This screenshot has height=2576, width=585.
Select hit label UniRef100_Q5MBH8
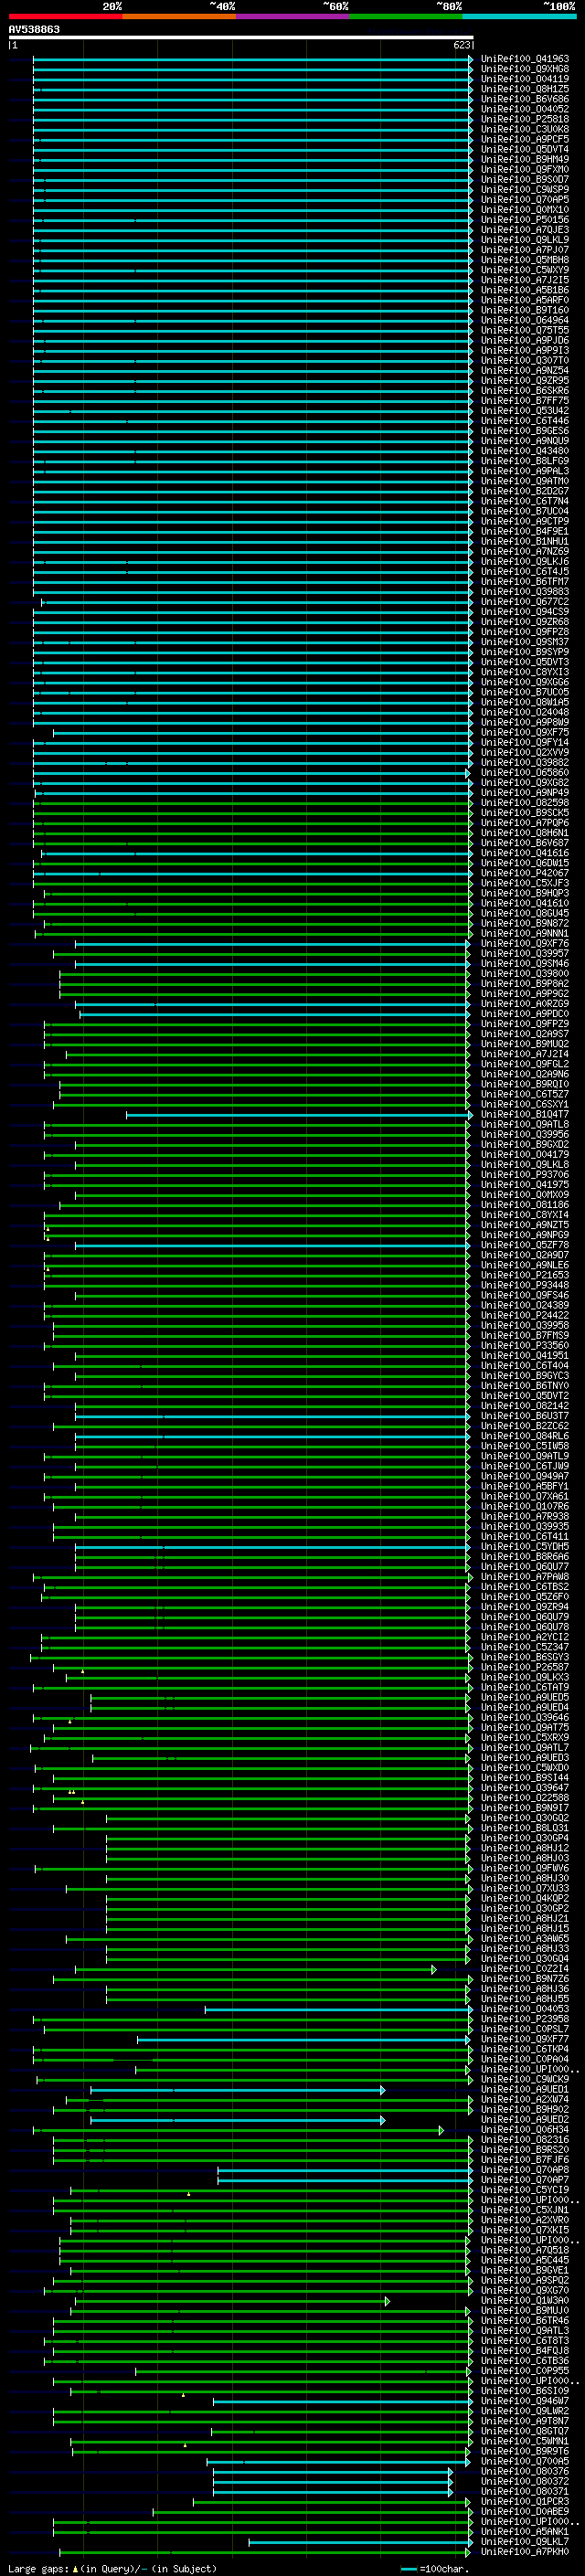[x=525, y=260]
